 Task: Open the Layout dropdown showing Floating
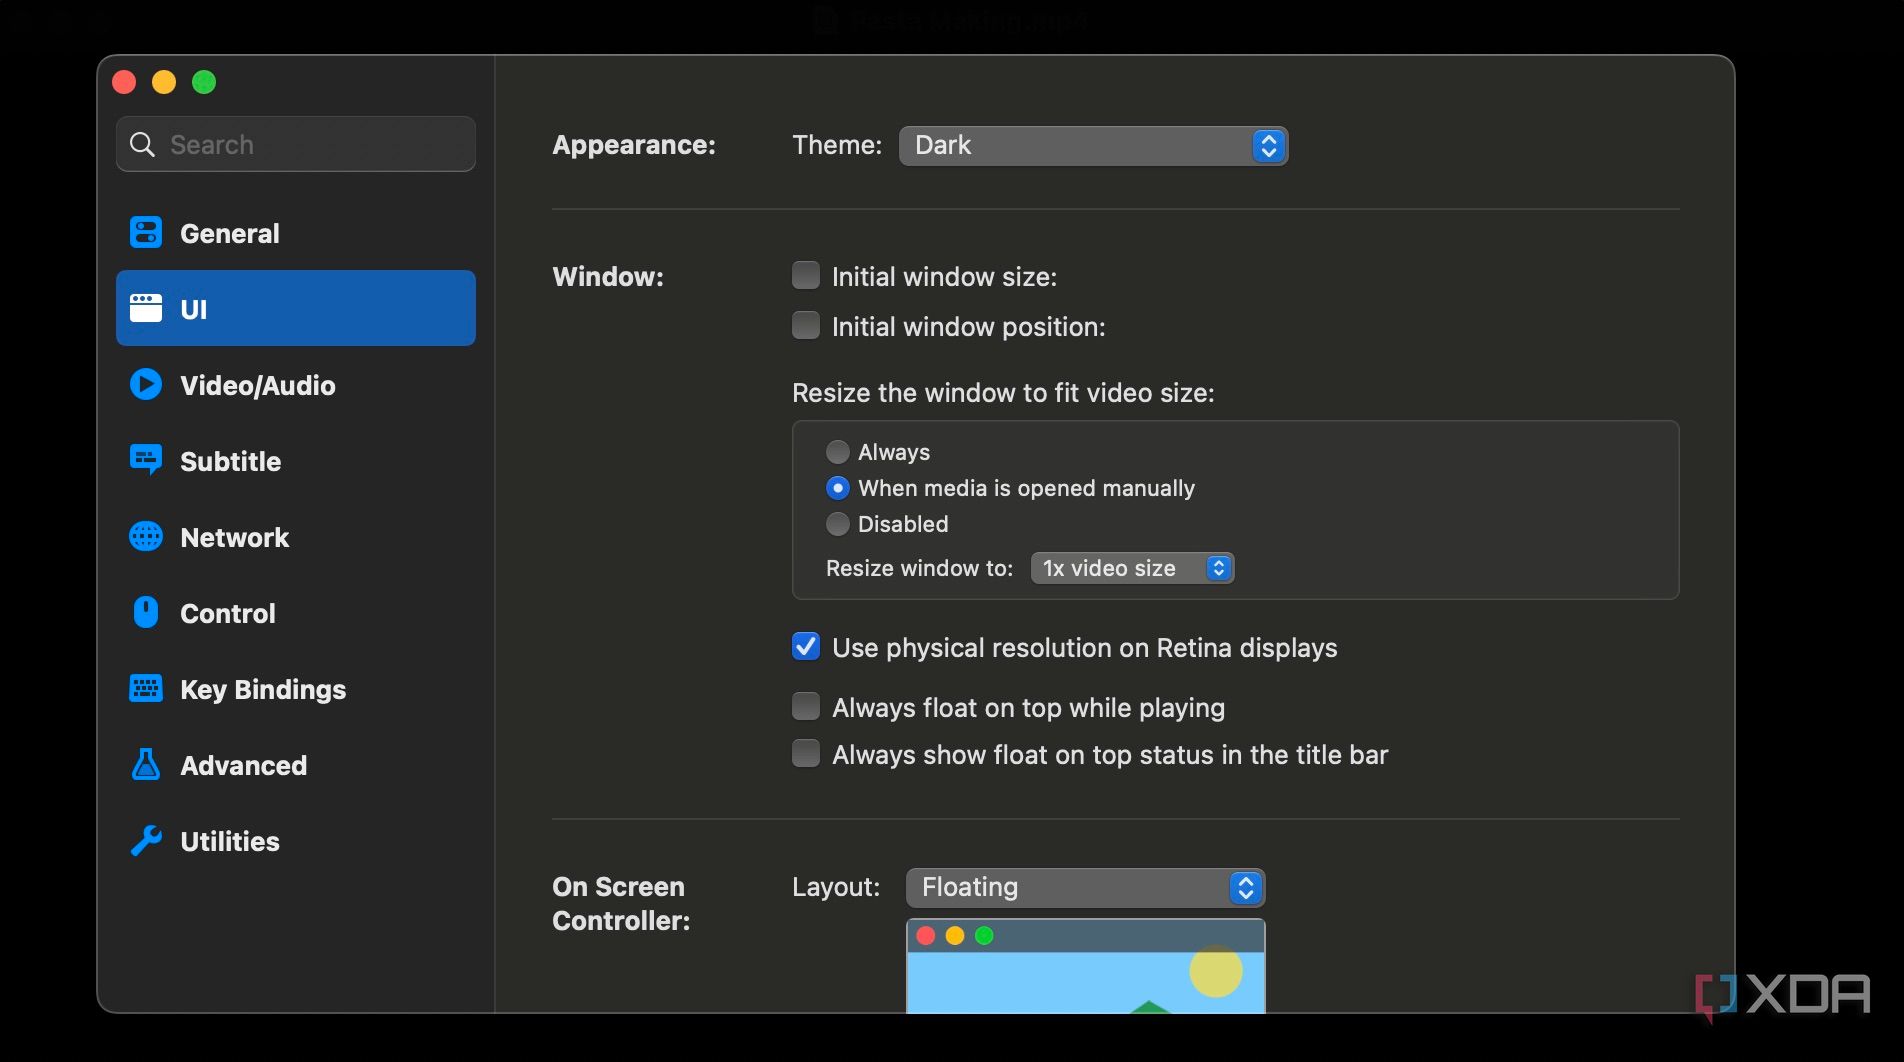[x=1085, y=887]
